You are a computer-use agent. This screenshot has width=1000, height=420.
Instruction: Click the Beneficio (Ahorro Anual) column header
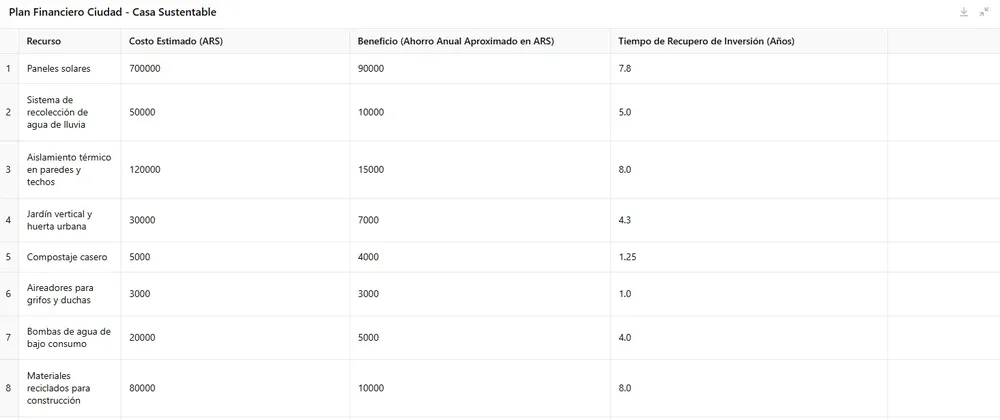tap(455, 41)
